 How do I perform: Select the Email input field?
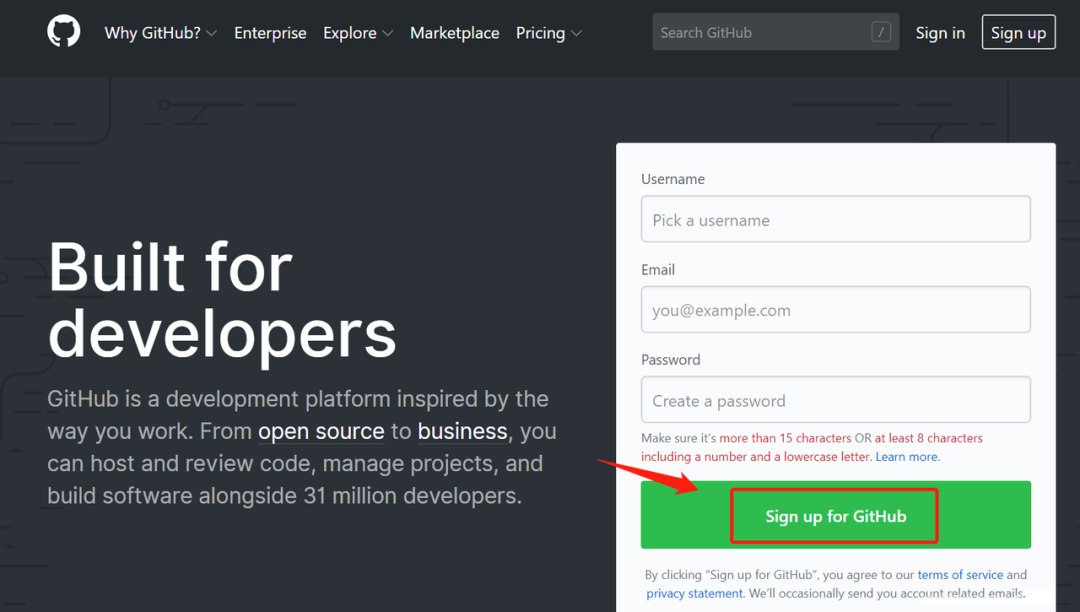[835, 310]
